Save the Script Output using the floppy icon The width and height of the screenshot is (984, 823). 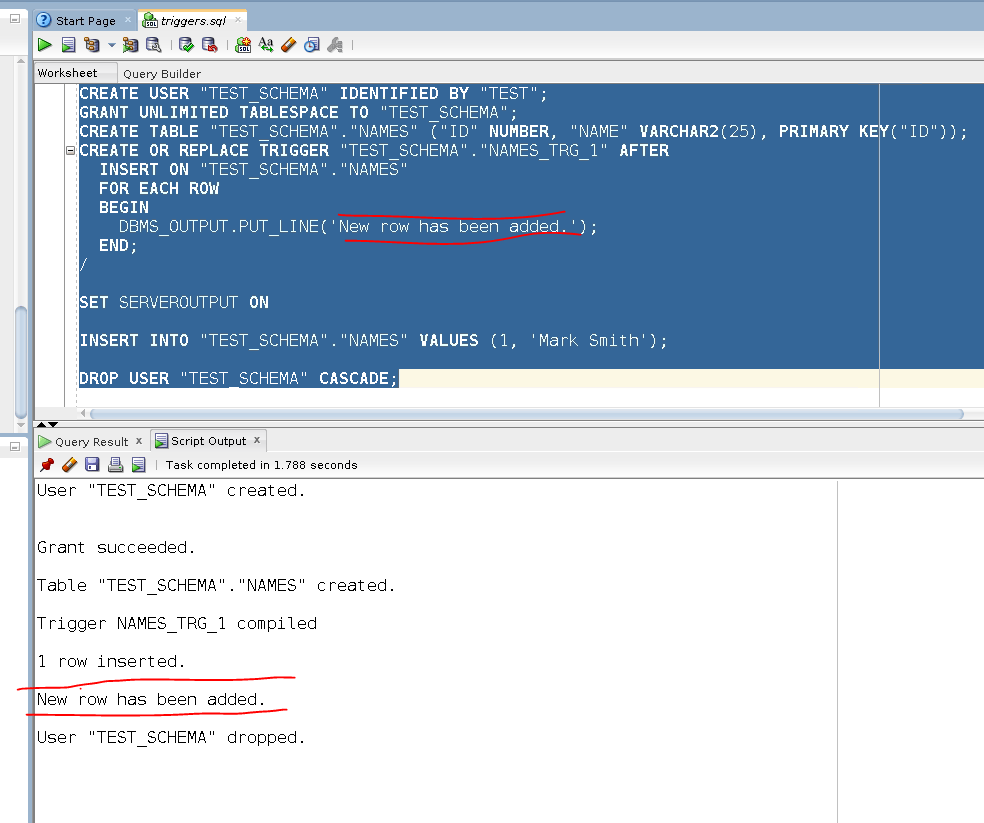tap(92, 464)
